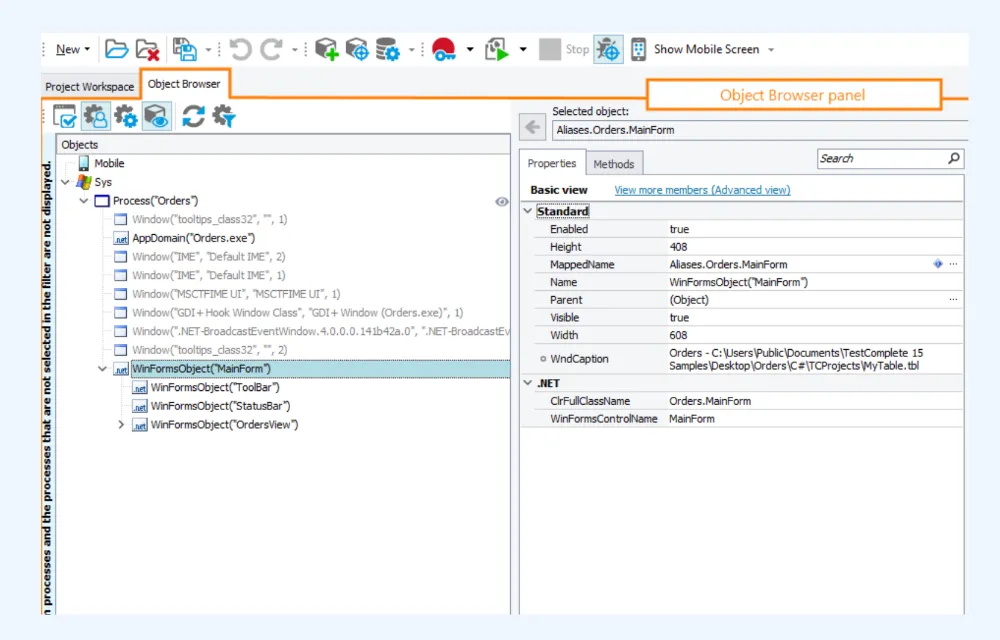Click the mobile device icon in toolbar
1000x640 pixels.
pos(638,49)
